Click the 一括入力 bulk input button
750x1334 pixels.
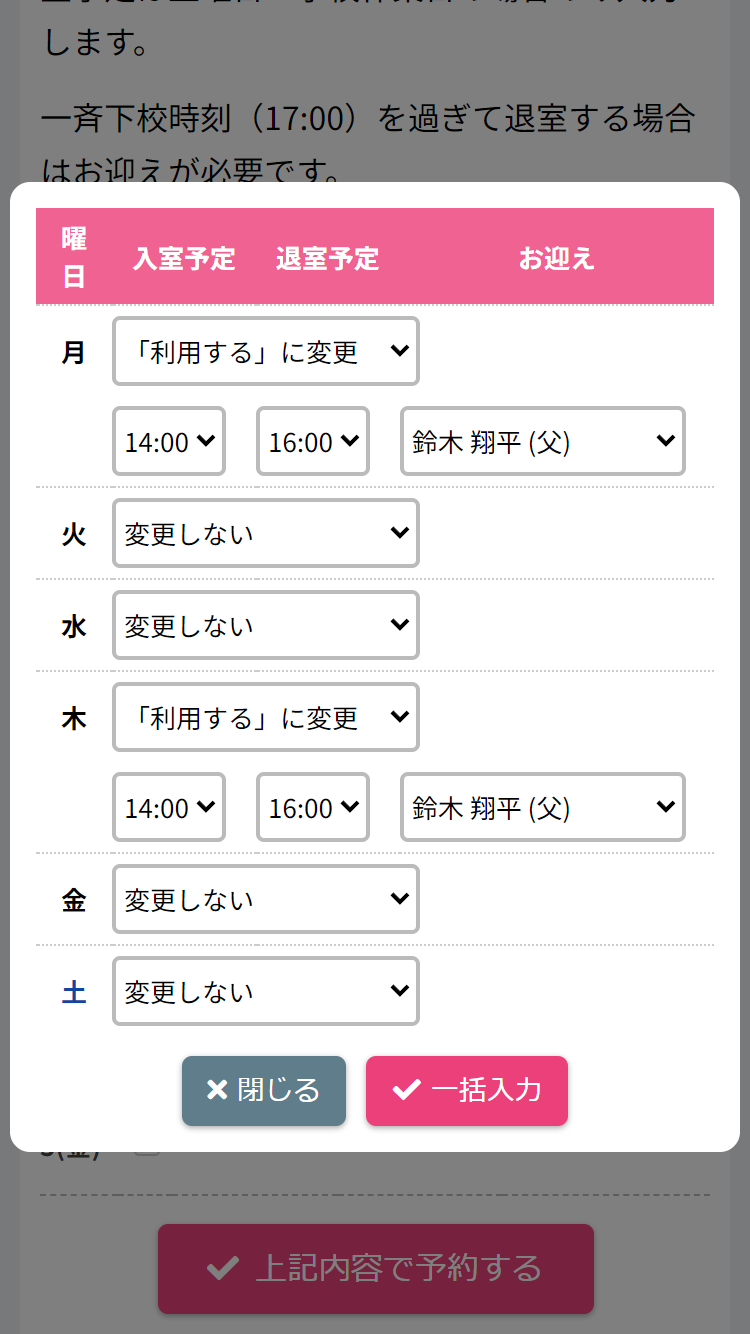coord(467,1090)
